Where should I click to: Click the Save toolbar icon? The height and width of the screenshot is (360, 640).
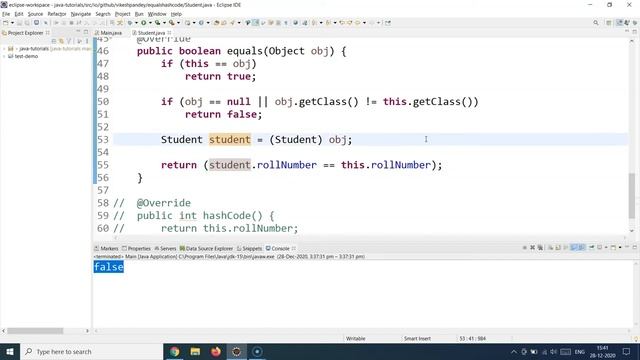click(19, 23)
